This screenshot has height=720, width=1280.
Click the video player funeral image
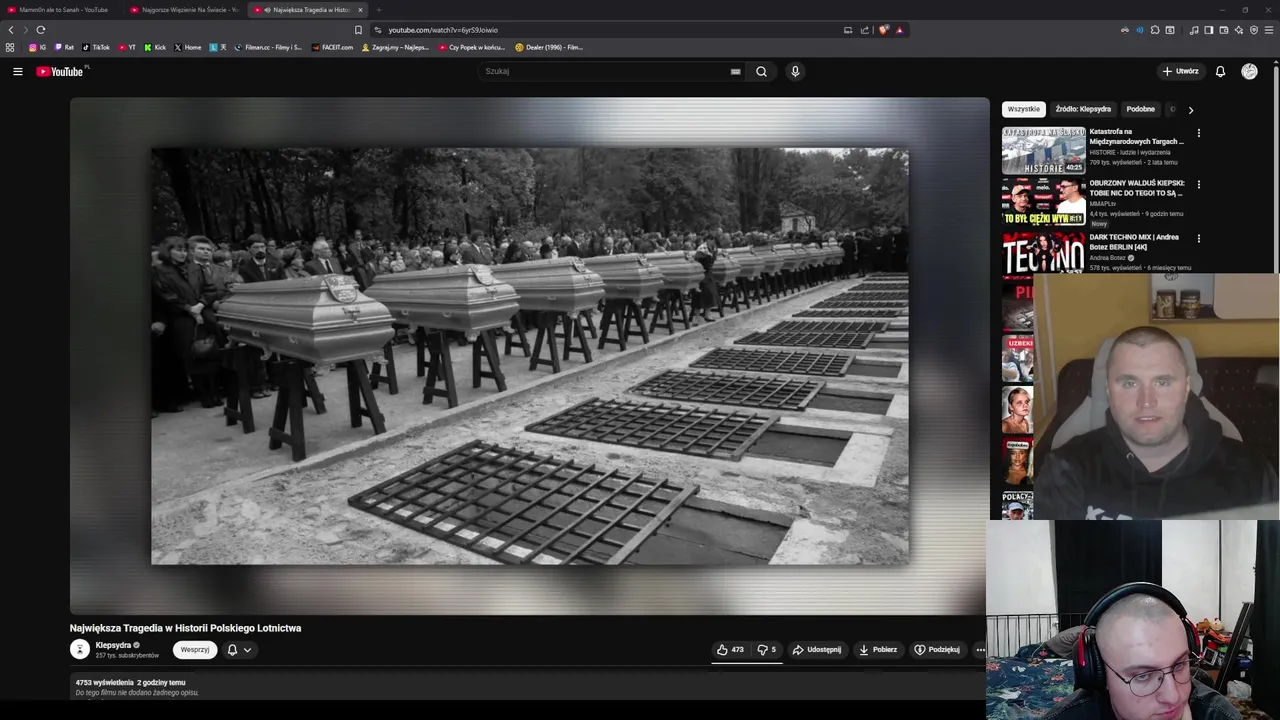tap(529, 356)
